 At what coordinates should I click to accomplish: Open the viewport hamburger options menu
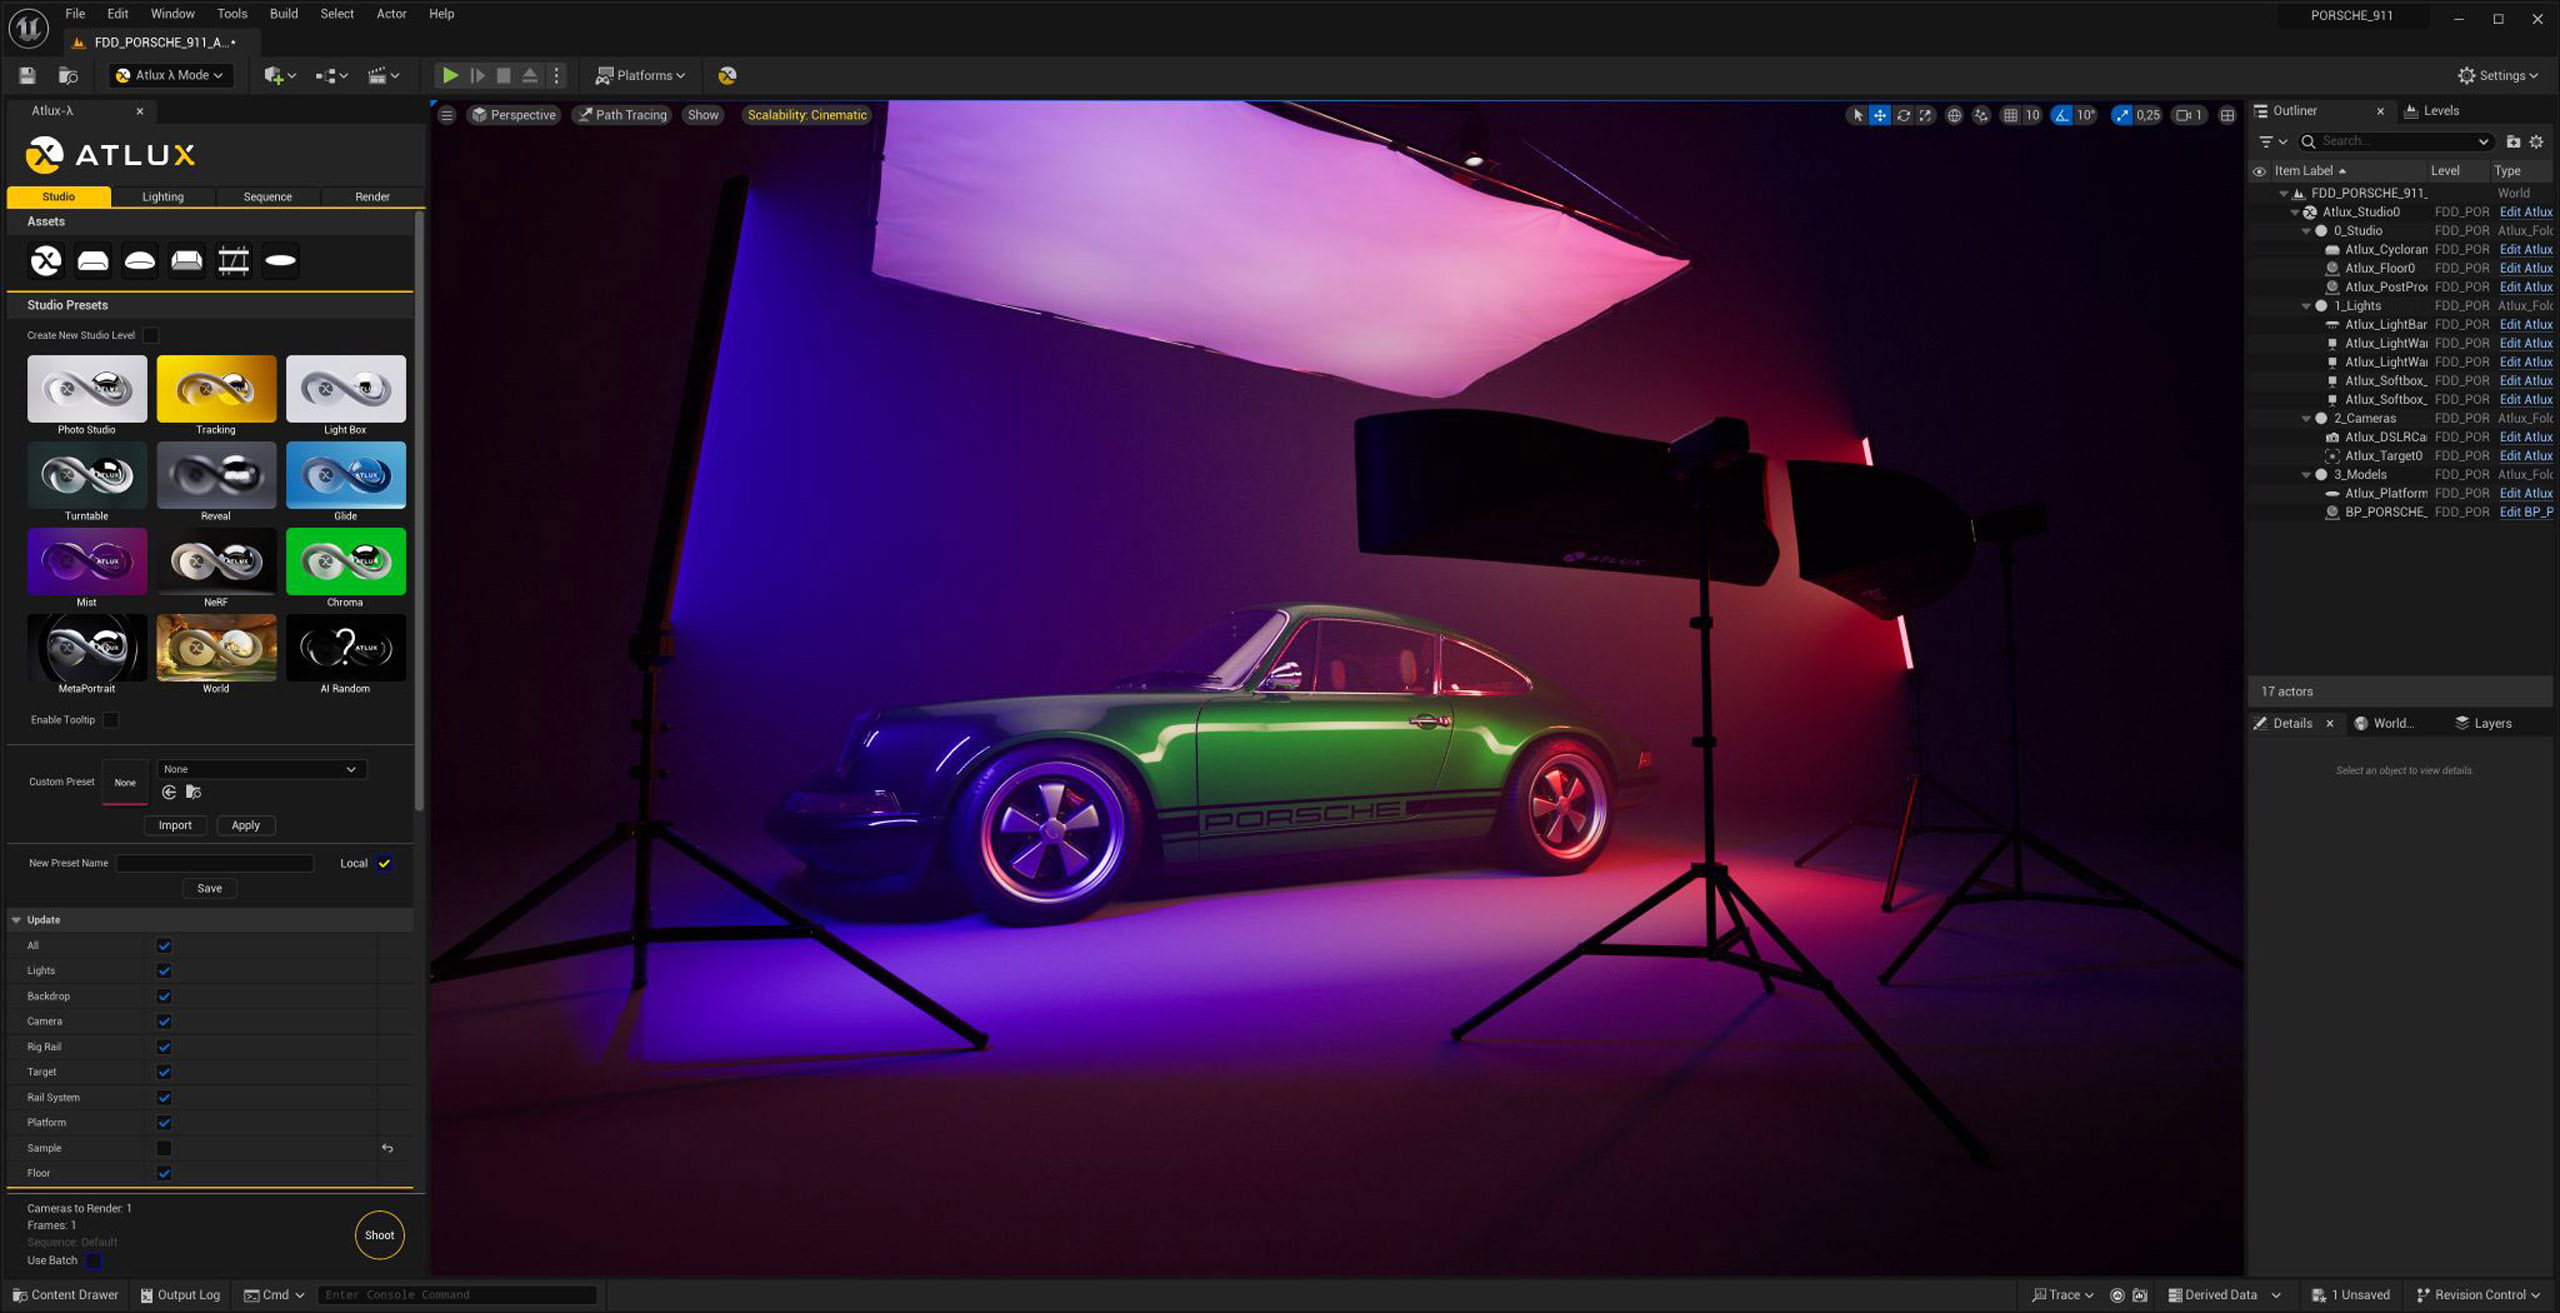point(447,115)
